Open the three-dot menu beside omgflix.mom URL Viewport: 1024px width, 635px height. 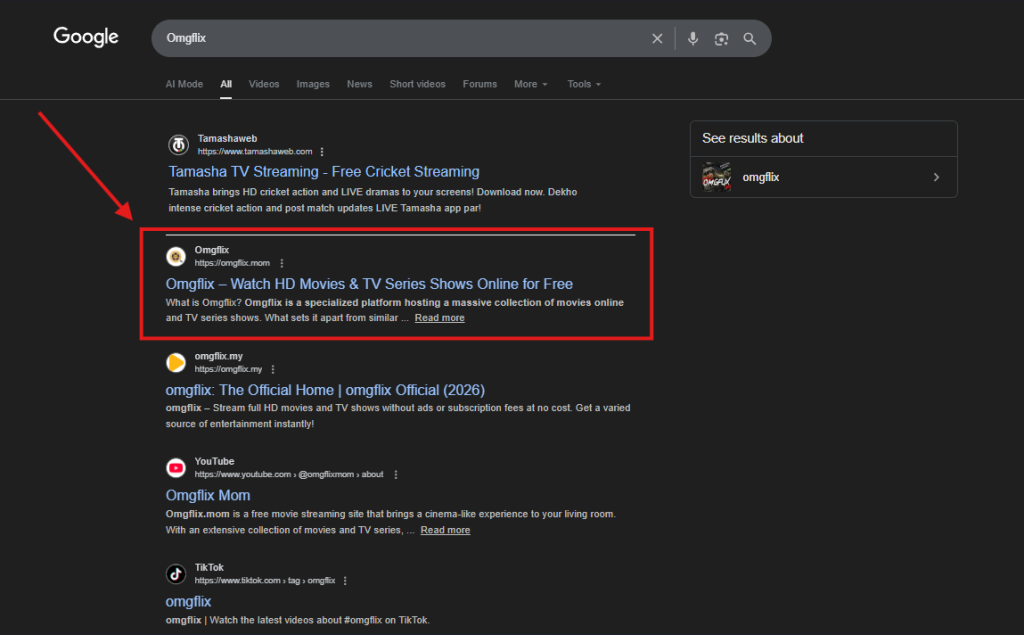point(281,263)
